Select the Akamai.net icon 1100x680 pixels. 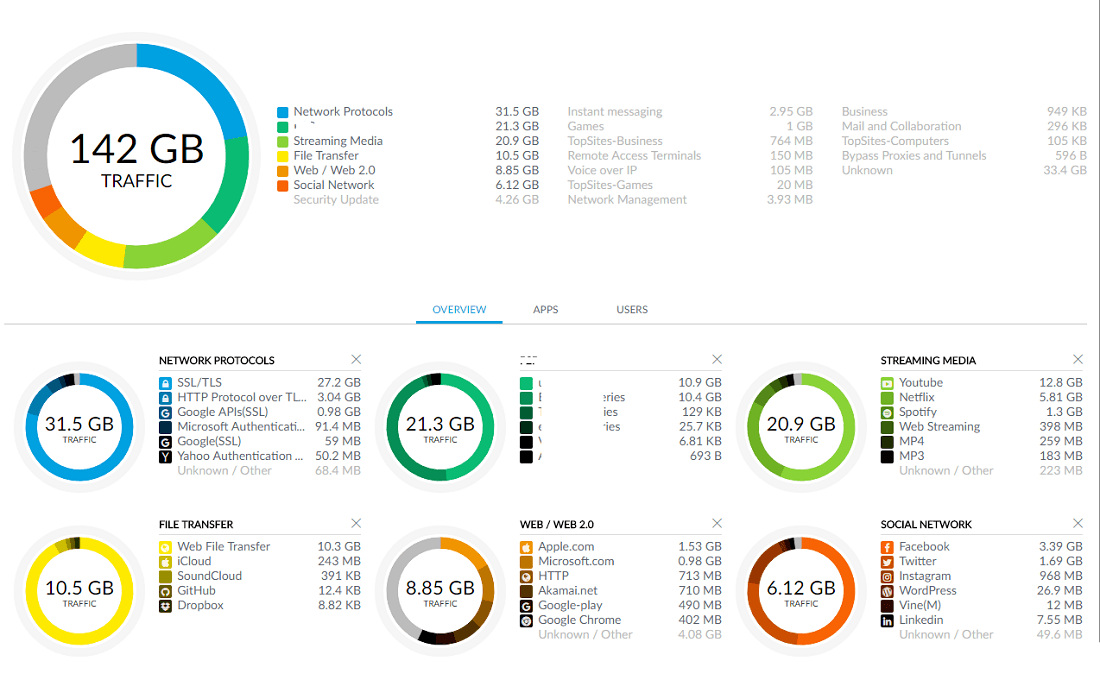pyautogui.click(x=526, y=592)
